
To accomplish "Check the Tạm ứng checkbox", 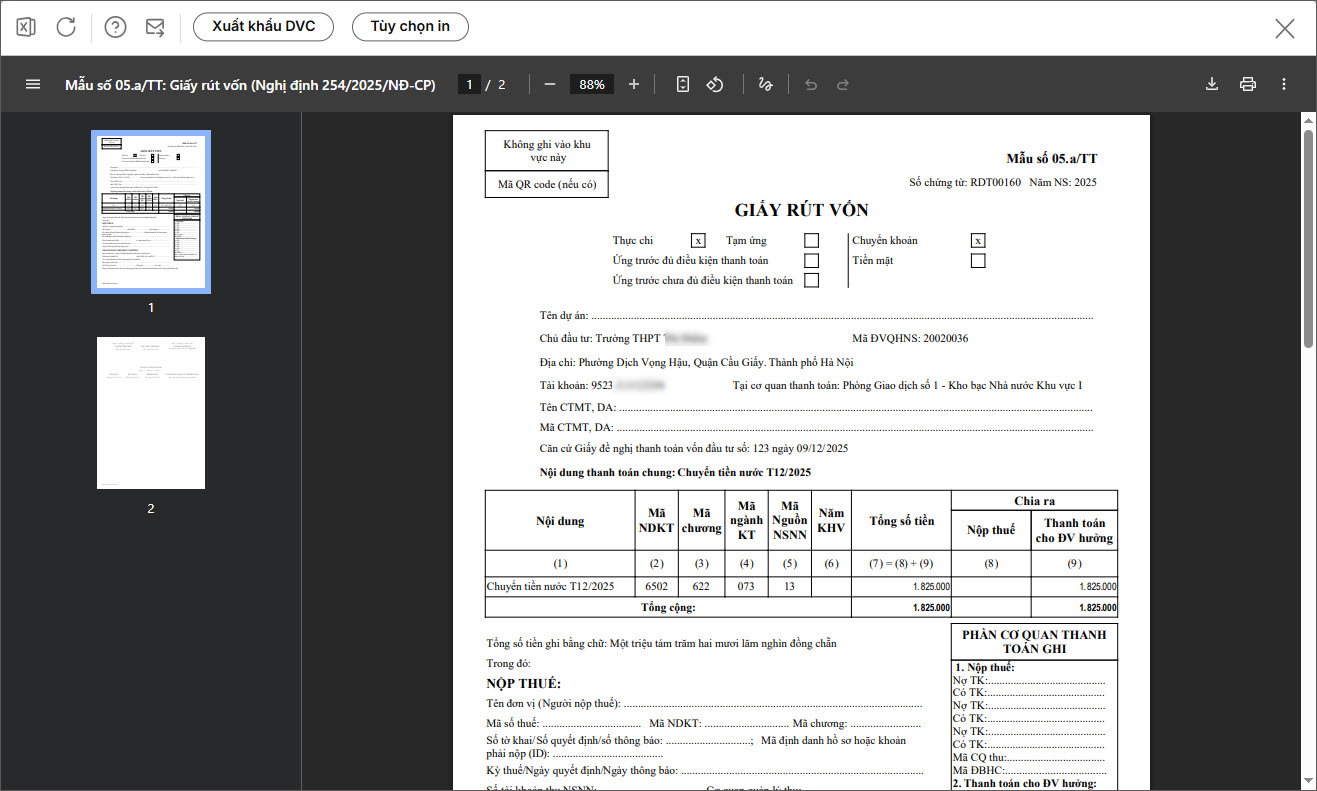I will (811, 241).
